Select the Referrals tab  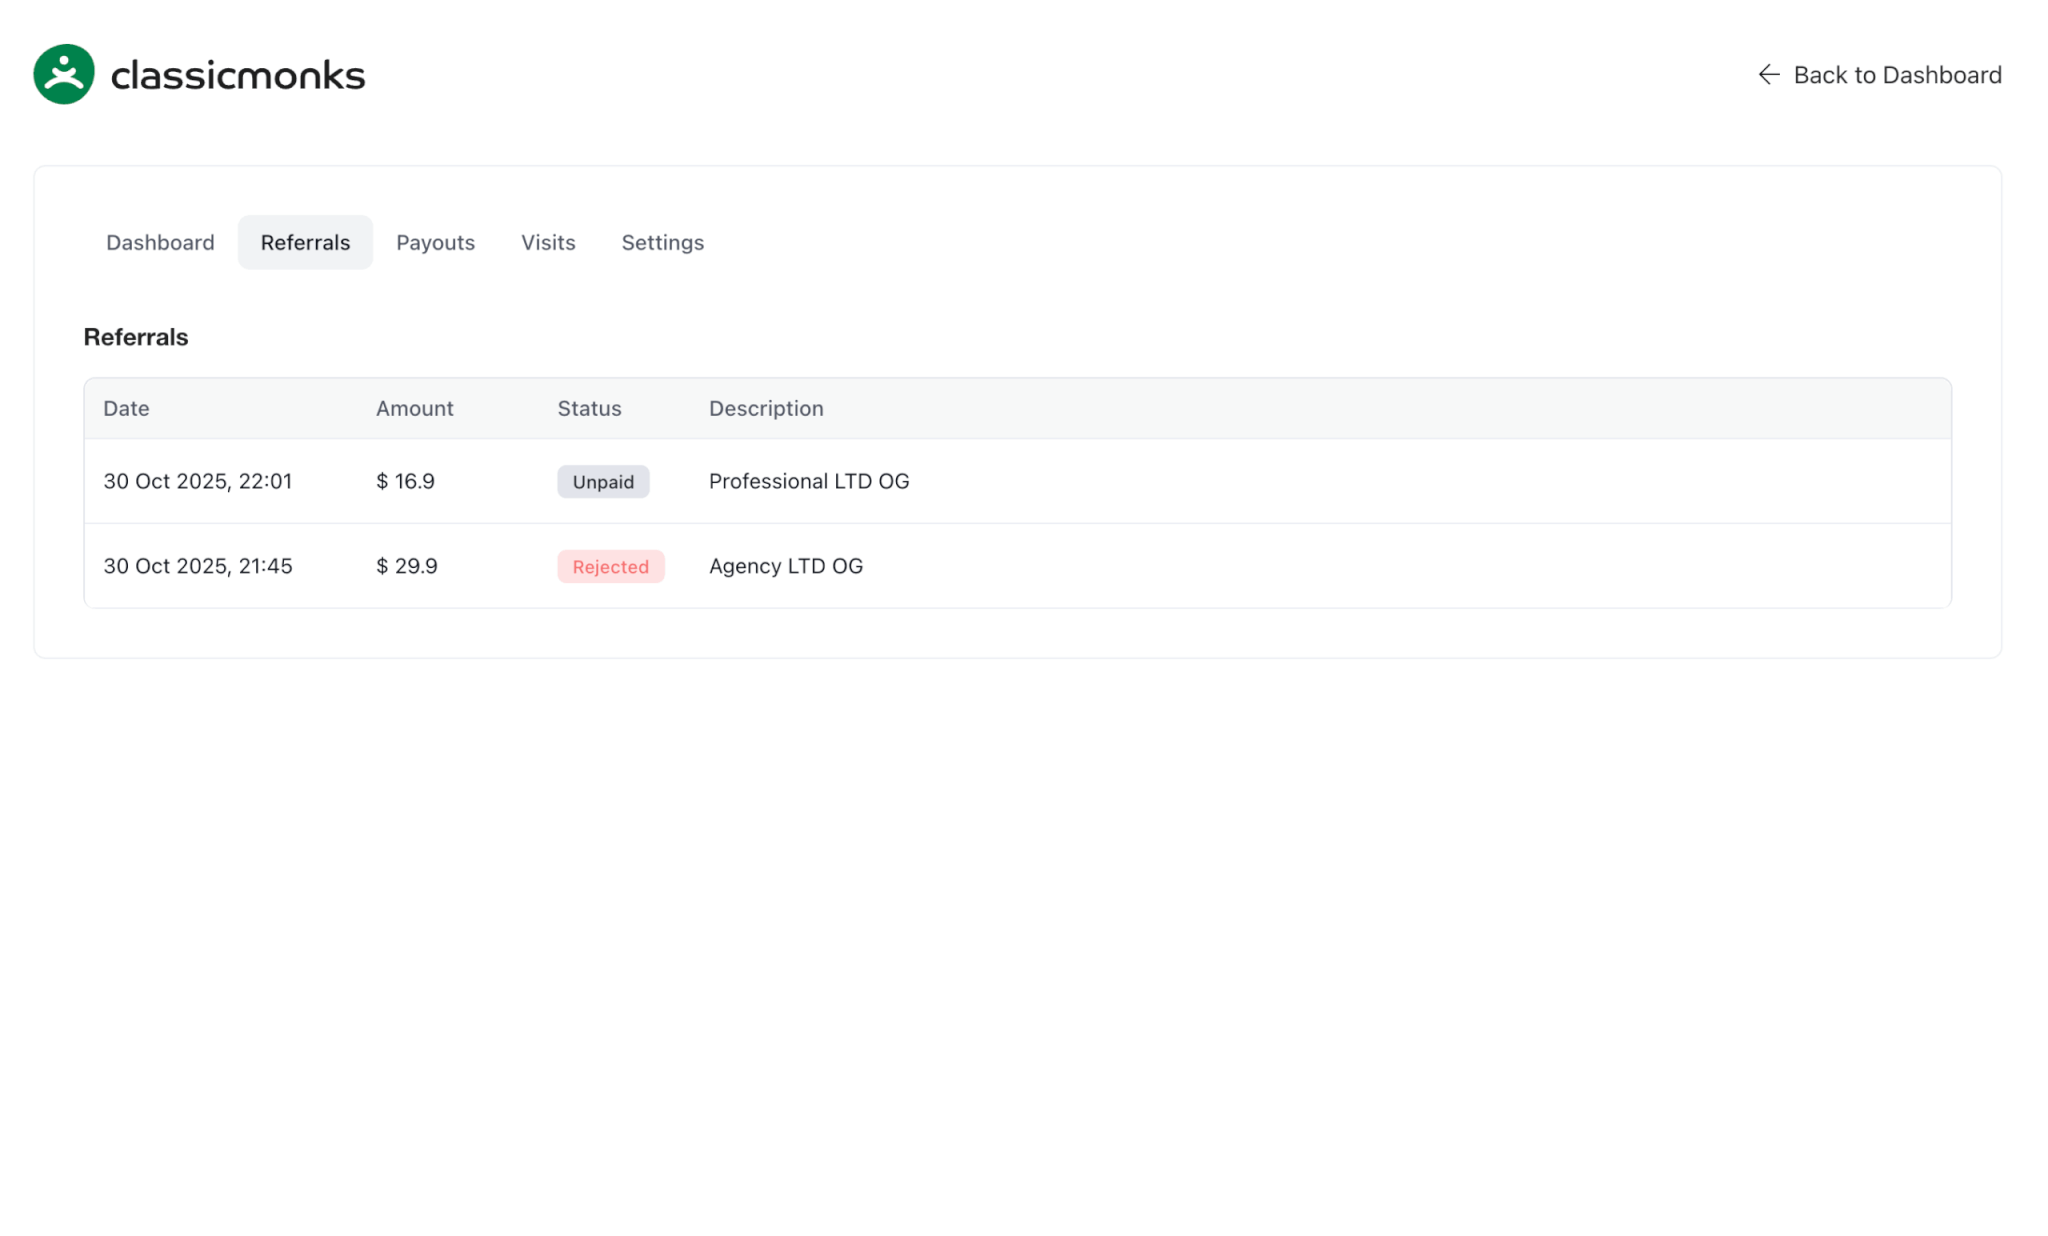305,242
